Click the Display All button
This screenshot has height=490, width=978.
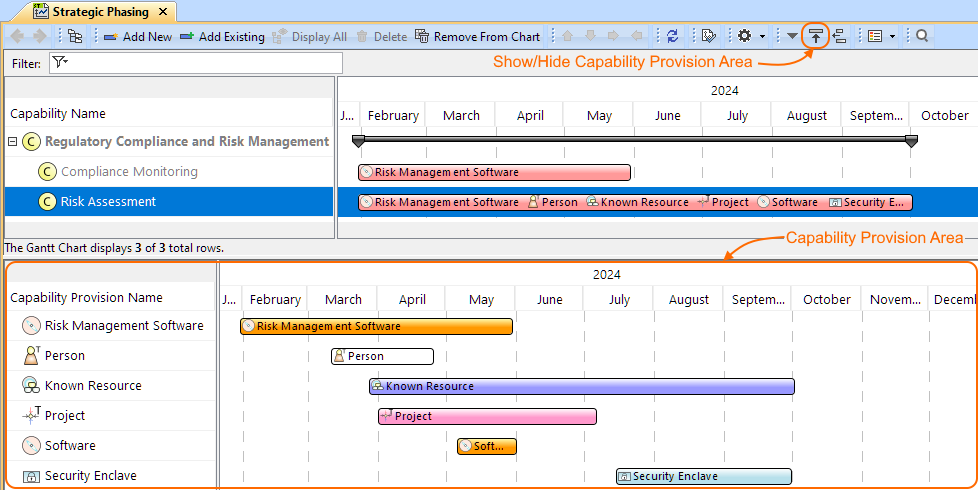tap(310, 37)
